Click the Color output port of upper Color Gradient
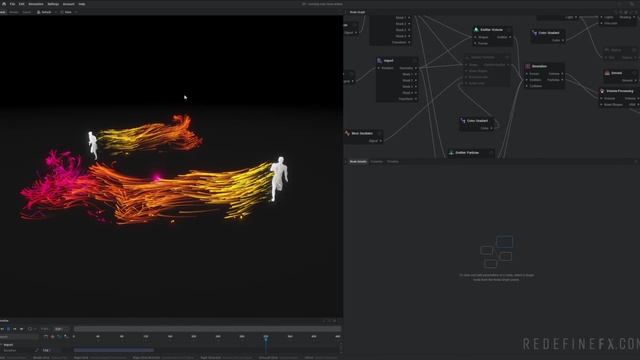This screenshot has height=360, width=640. (563, 40)
